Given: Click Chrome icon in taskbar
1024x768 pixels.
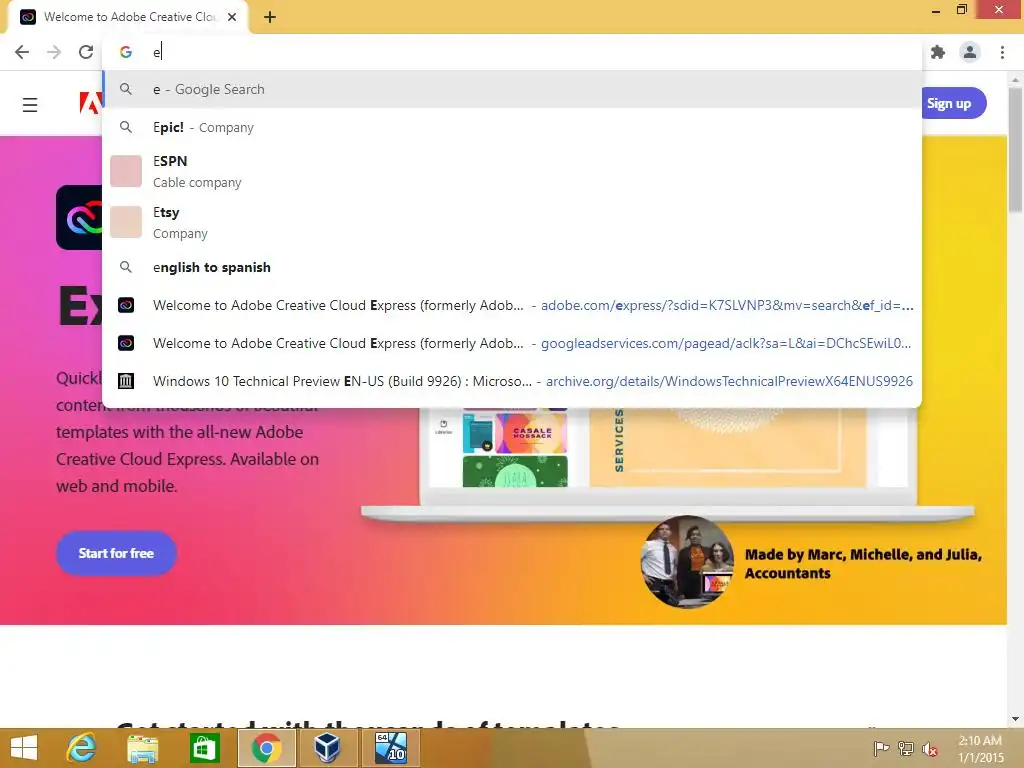Looking at the screenshot, I should (266, 748).
